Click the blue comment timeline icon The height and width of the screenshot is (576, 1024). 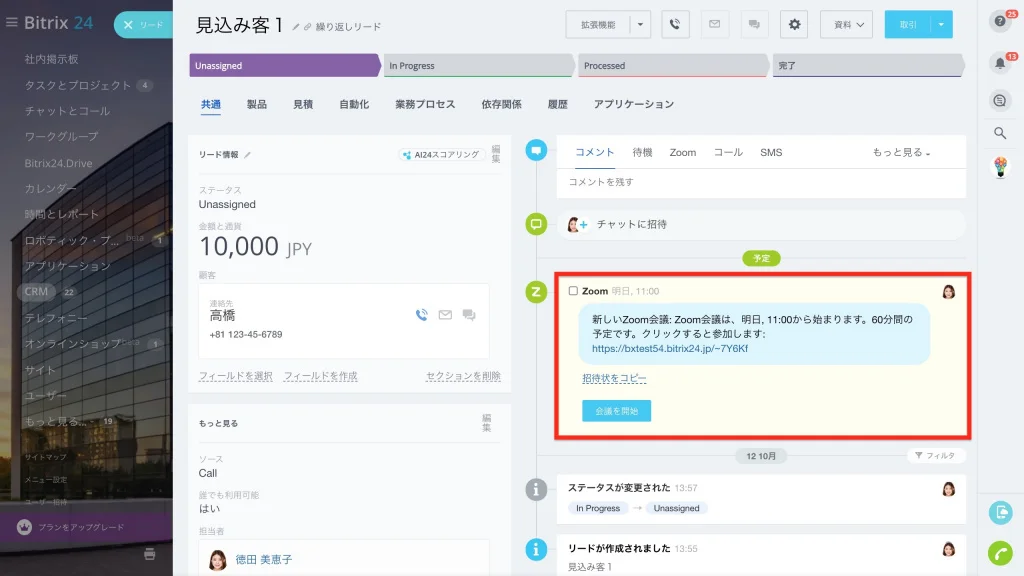[536, 150]
